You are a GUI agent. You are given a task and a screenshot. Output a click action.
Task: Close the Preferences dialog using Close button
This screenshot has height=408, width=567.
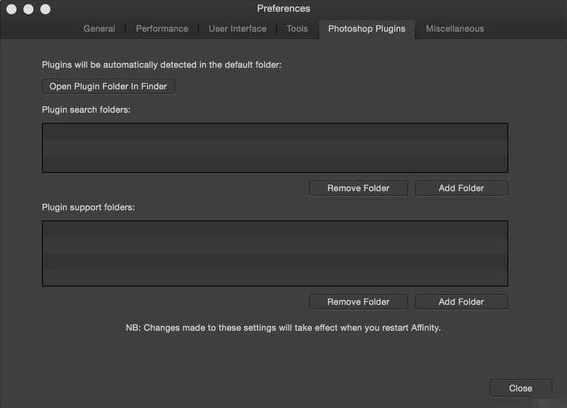click(x=520, y=388)
